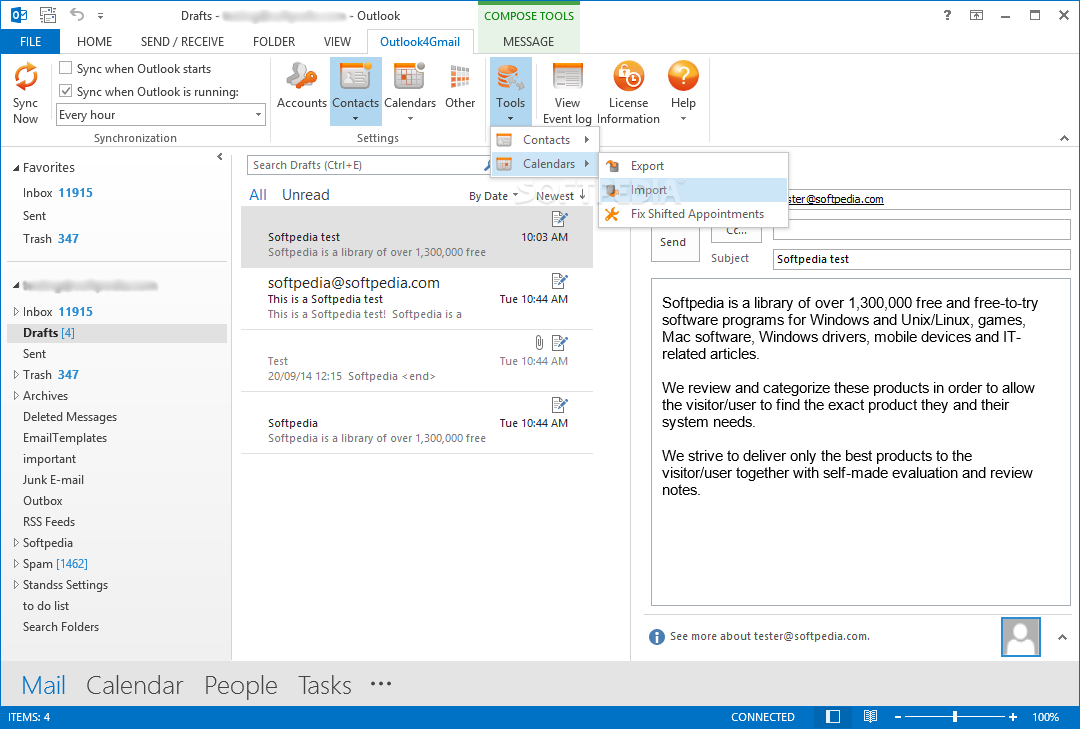Open the FILE tab

pos(30,41)
